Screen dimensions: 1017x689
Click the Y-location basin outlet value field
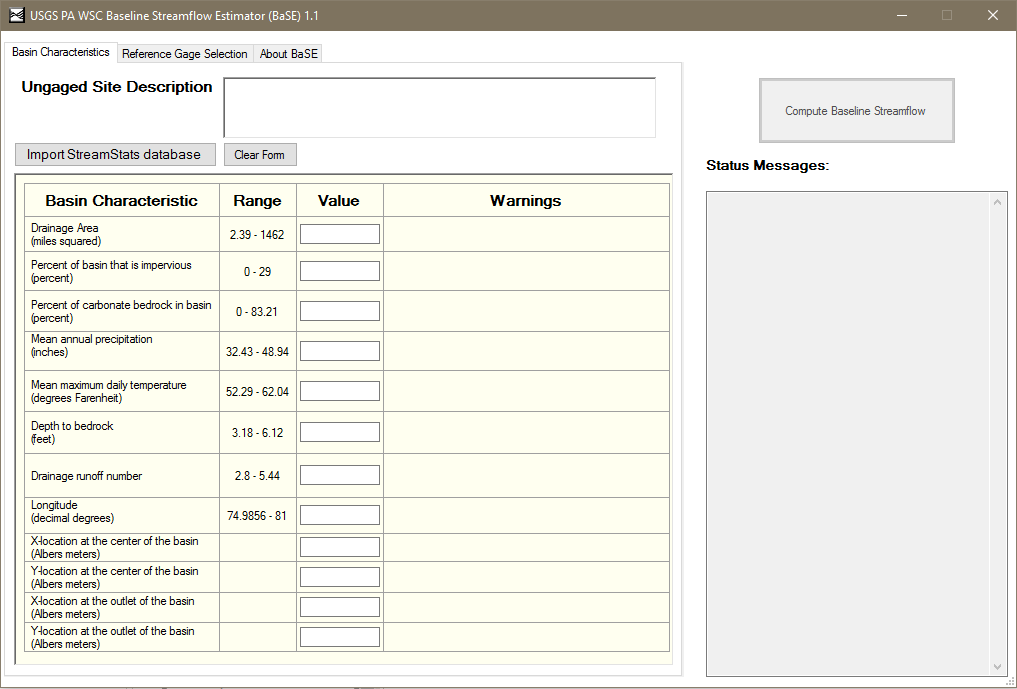tap(340, 636)
